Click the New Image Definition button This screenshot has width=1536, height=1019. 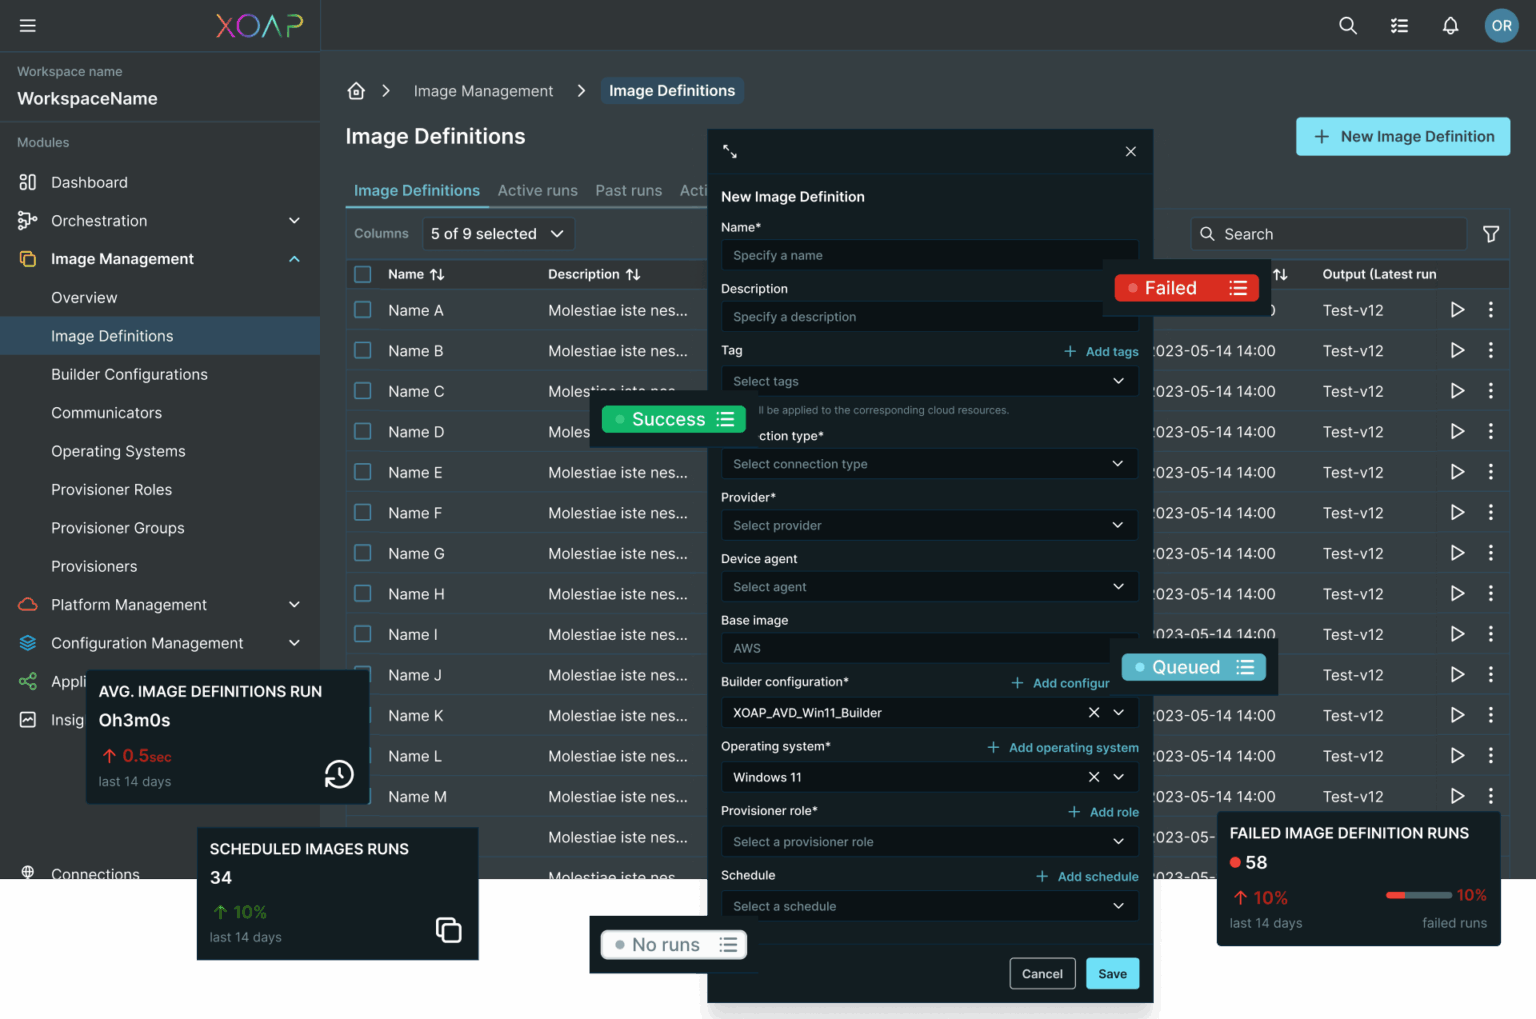click(1402, 136)
